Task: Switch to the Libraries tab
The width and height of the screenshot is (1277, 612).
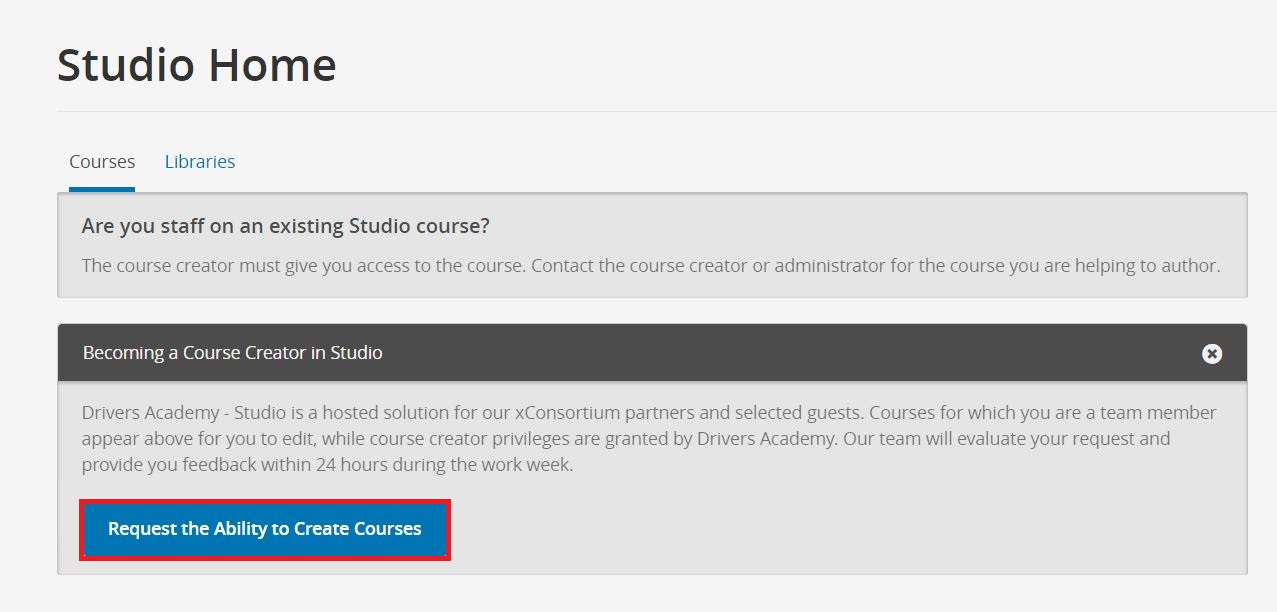Action: (x=200, y=161)
